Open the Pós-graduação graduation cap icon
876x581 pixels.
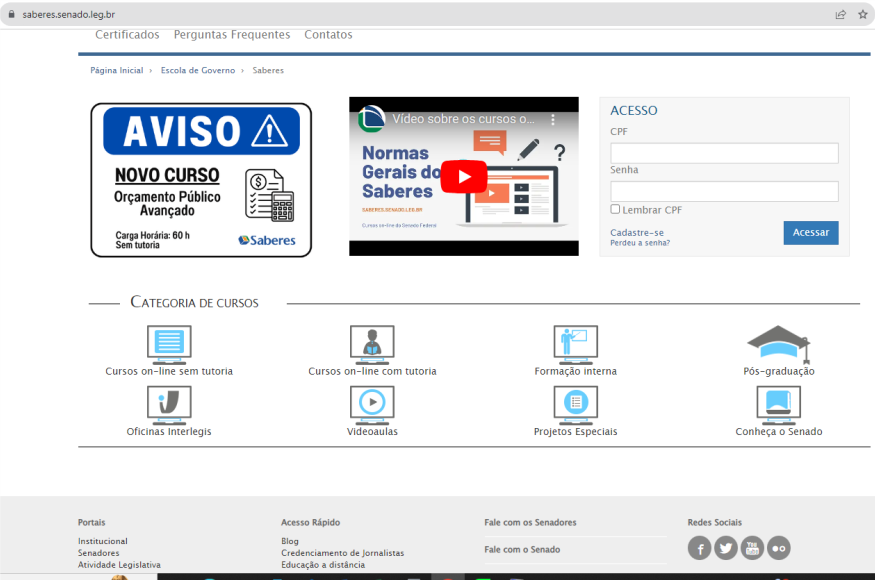point(777,344)
